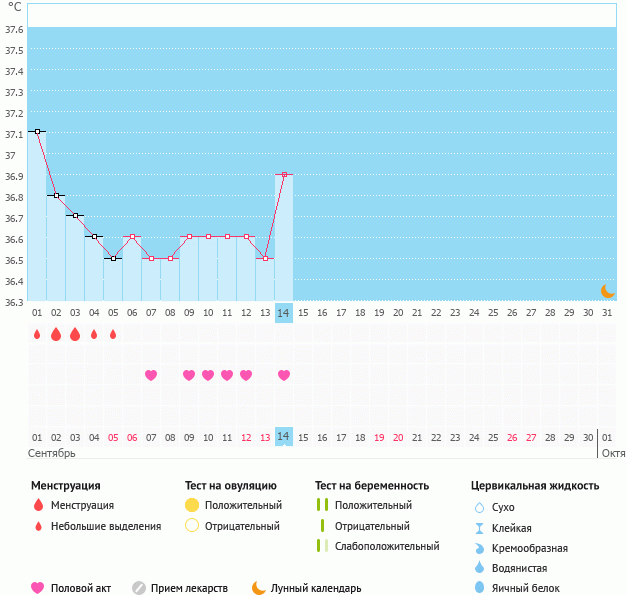
Task: Click the green positive pregnancy test icon
Action: pos(322,505)
